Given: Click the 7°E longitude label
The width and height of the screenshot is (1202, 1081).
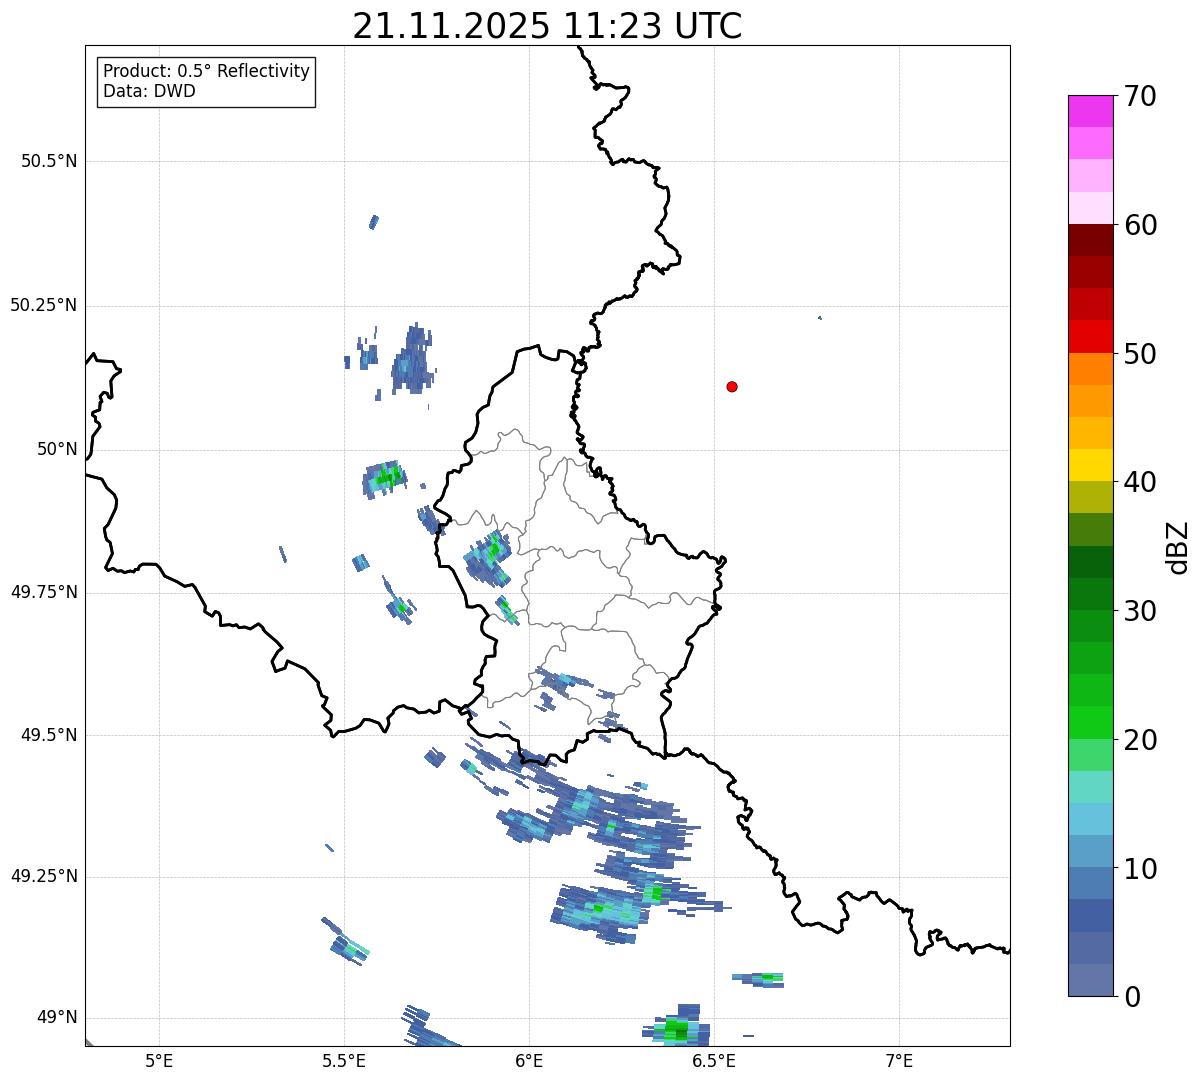Looking at the screenshot, I should point(899,1061).
